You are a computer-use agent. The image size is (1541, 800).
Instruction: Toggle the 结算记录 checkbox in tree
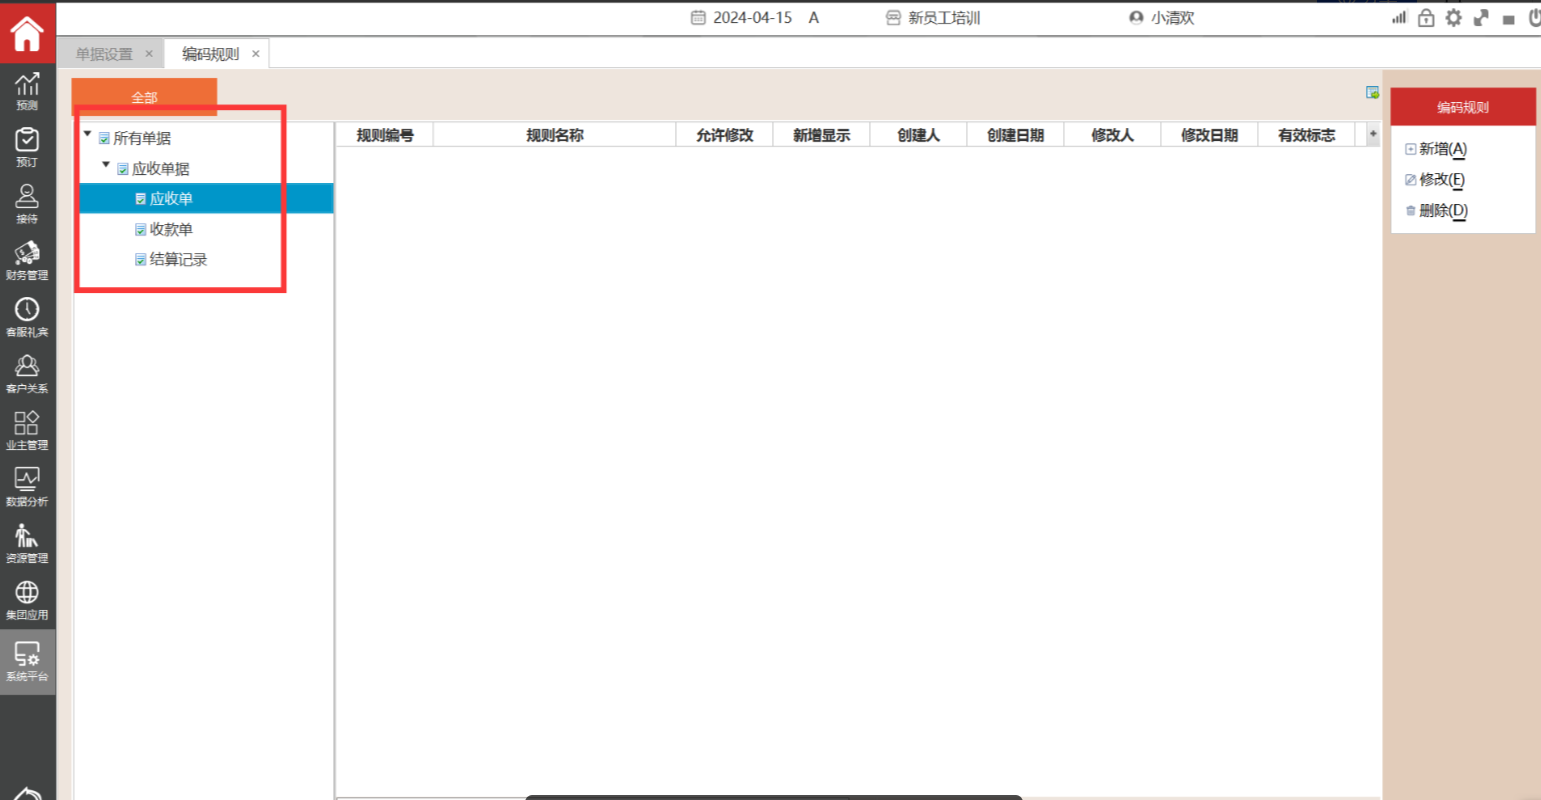pyautogui.click(x=141, y=260)
